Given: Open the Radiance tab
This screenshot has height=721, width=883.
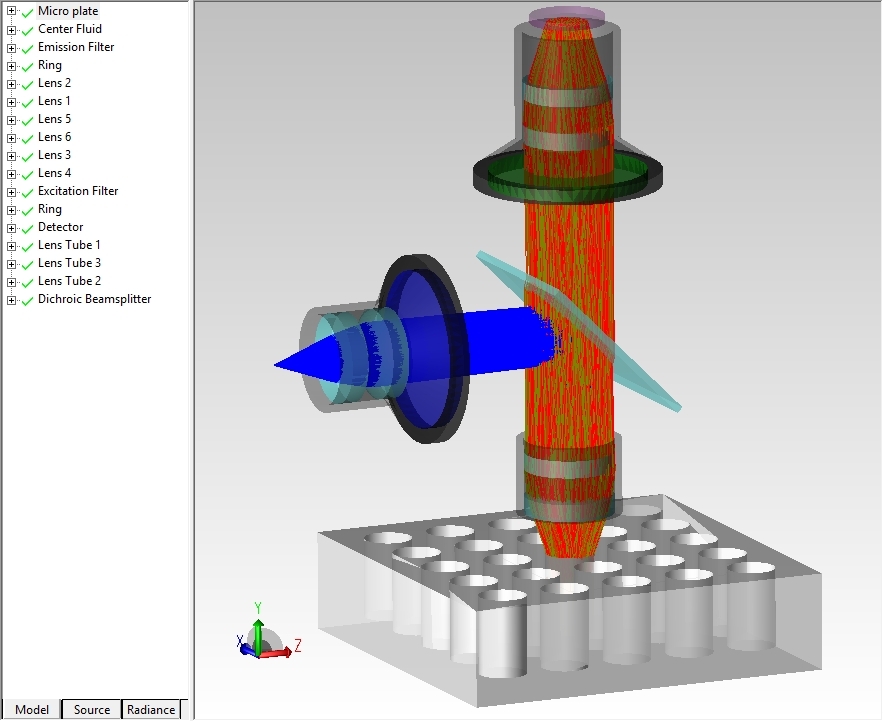Looking at the screenshot, I should click(151, 709).
